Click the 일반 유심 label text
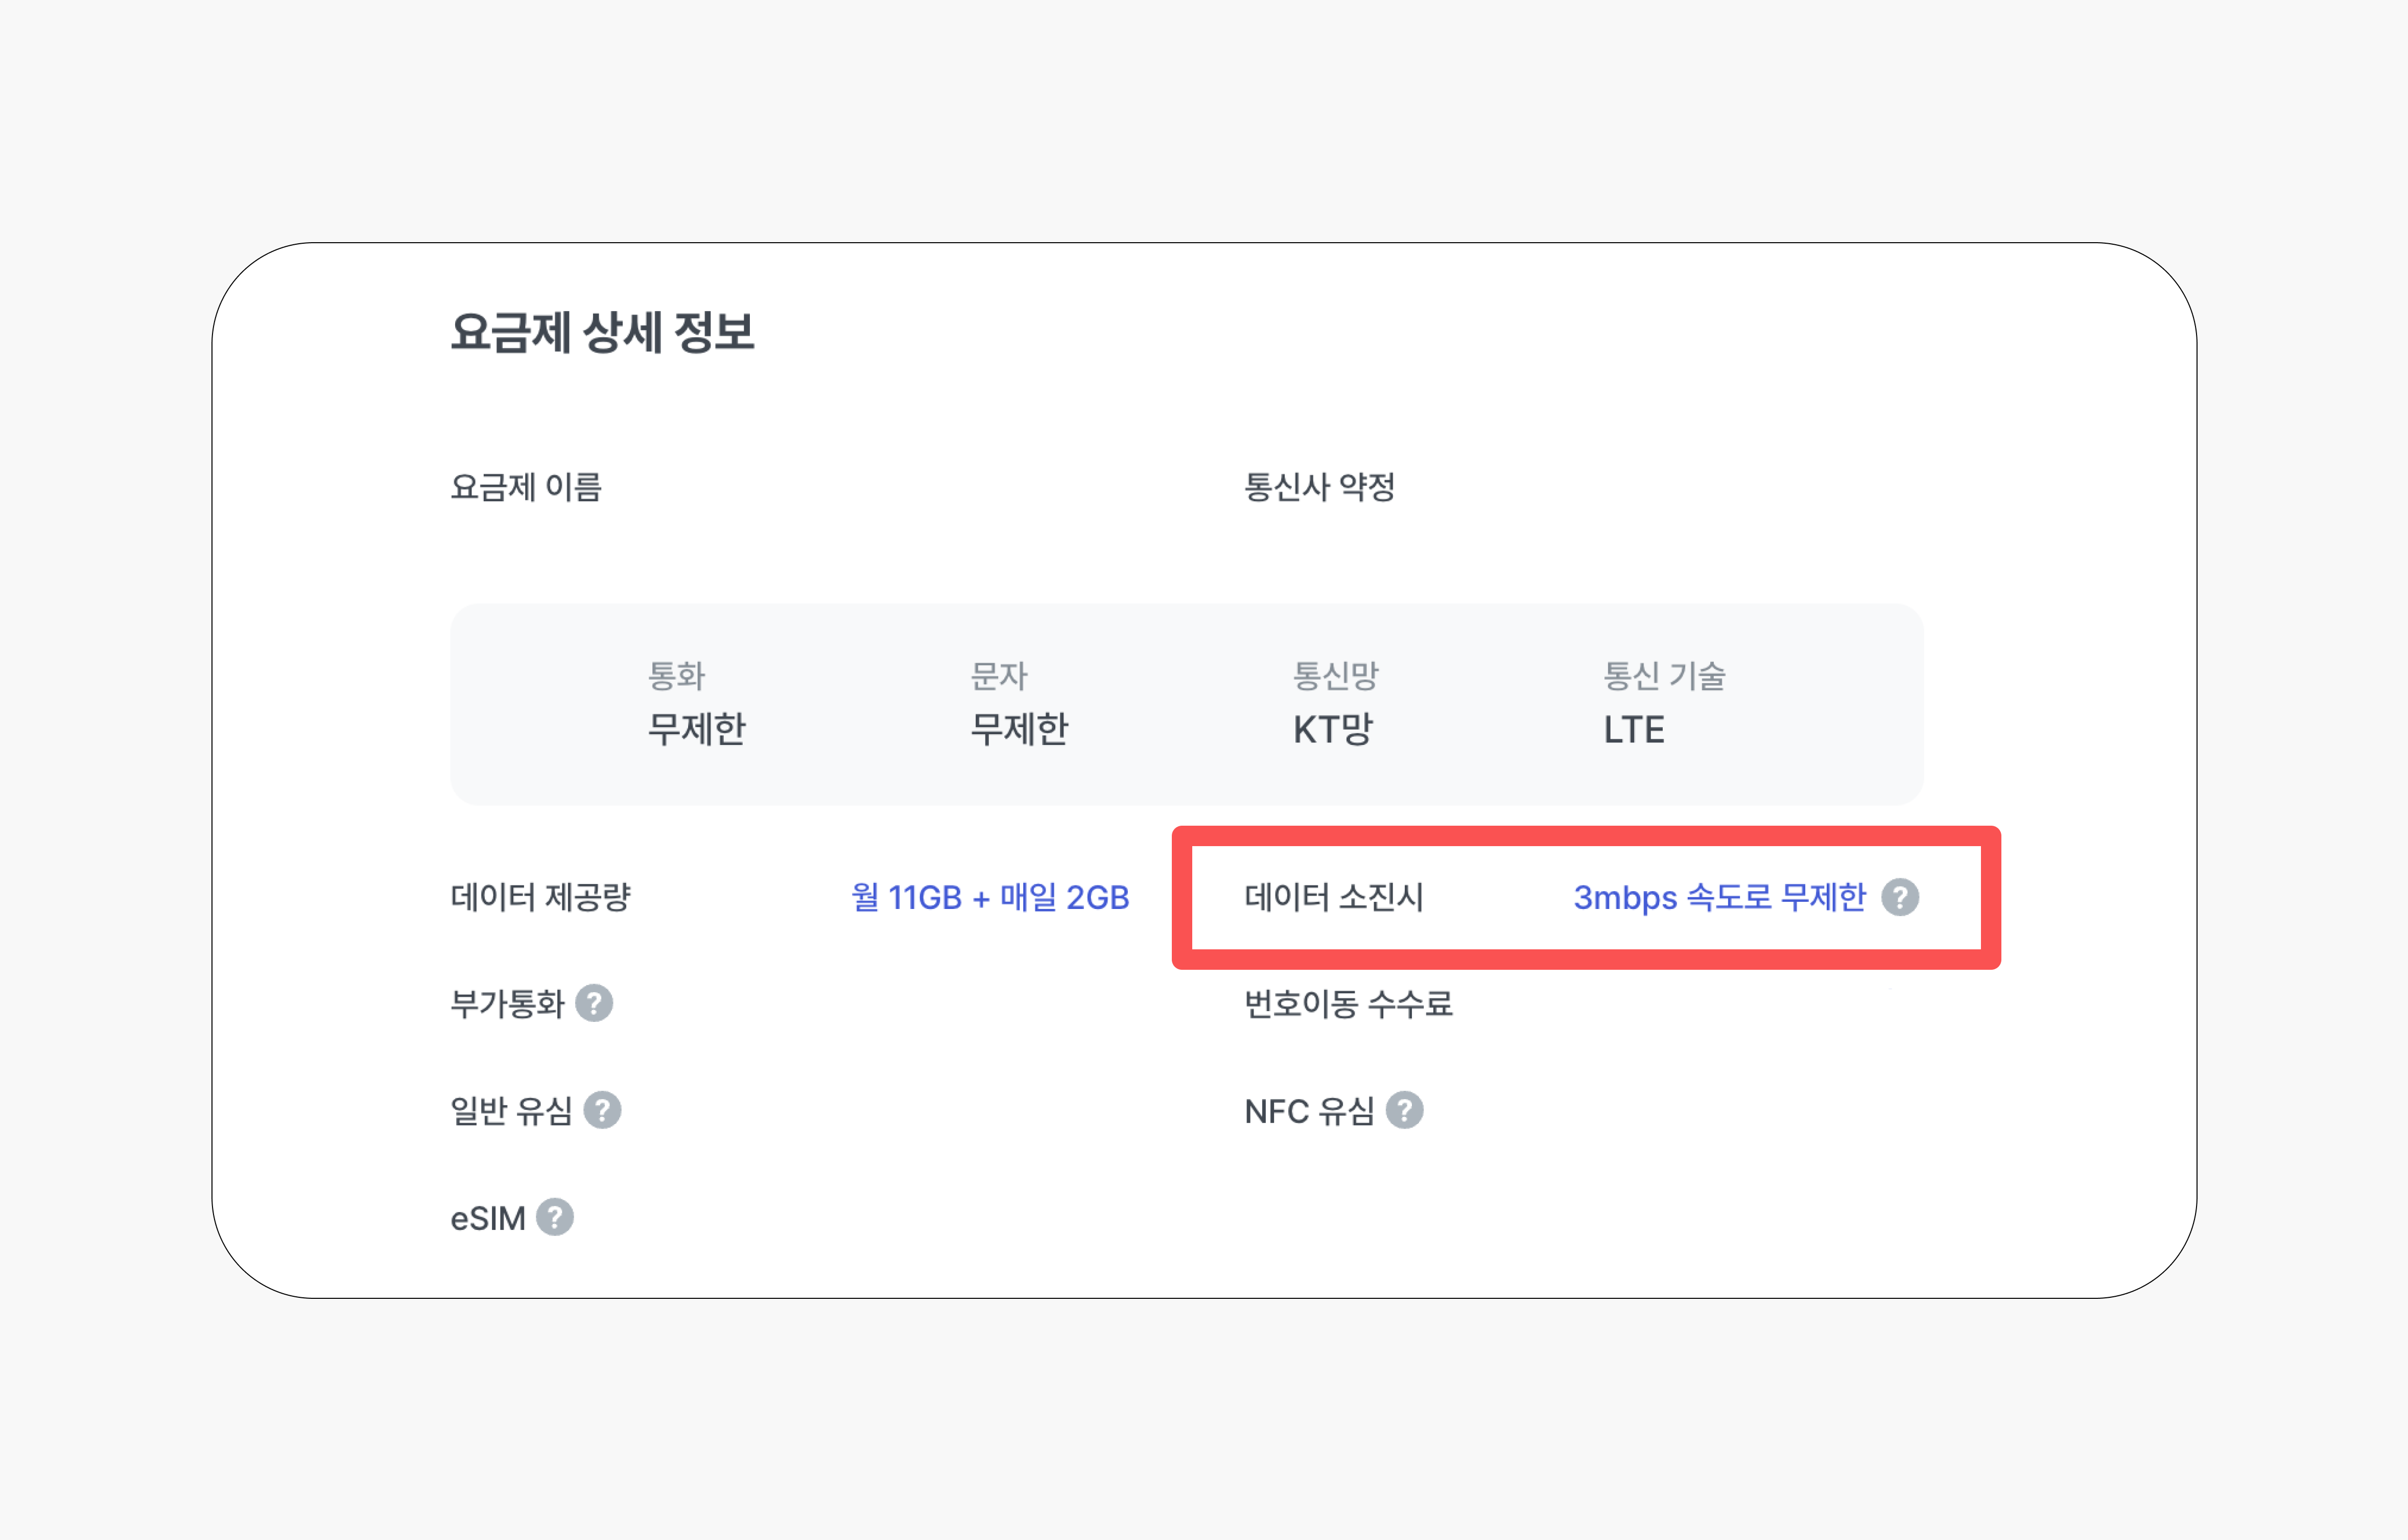Screen dimensions: 2408x1540 [511, 1110]
